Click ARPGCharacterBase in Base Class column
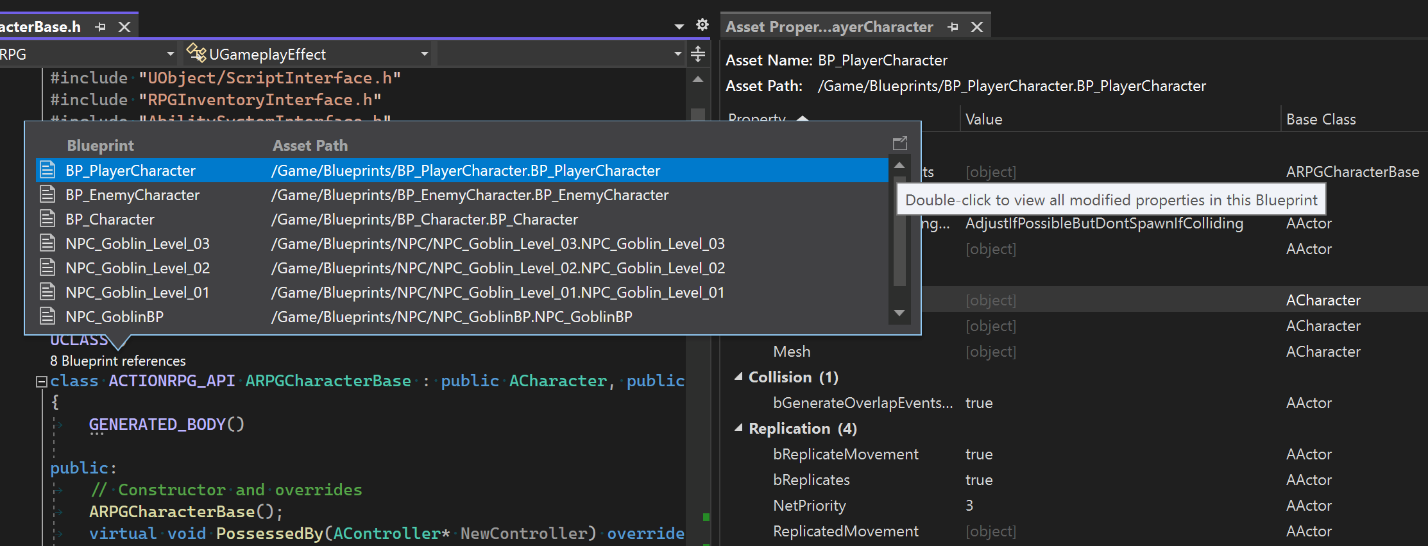The height and width of the screenshot is (546, 1428). 1352,172
